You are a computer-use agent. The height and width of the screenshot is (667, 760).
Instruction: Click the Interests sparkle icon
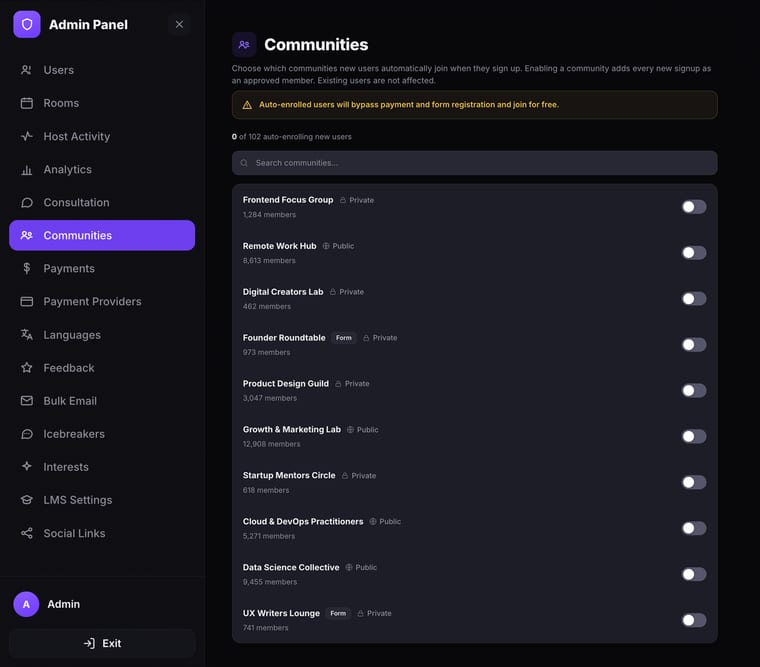[27, 466]
